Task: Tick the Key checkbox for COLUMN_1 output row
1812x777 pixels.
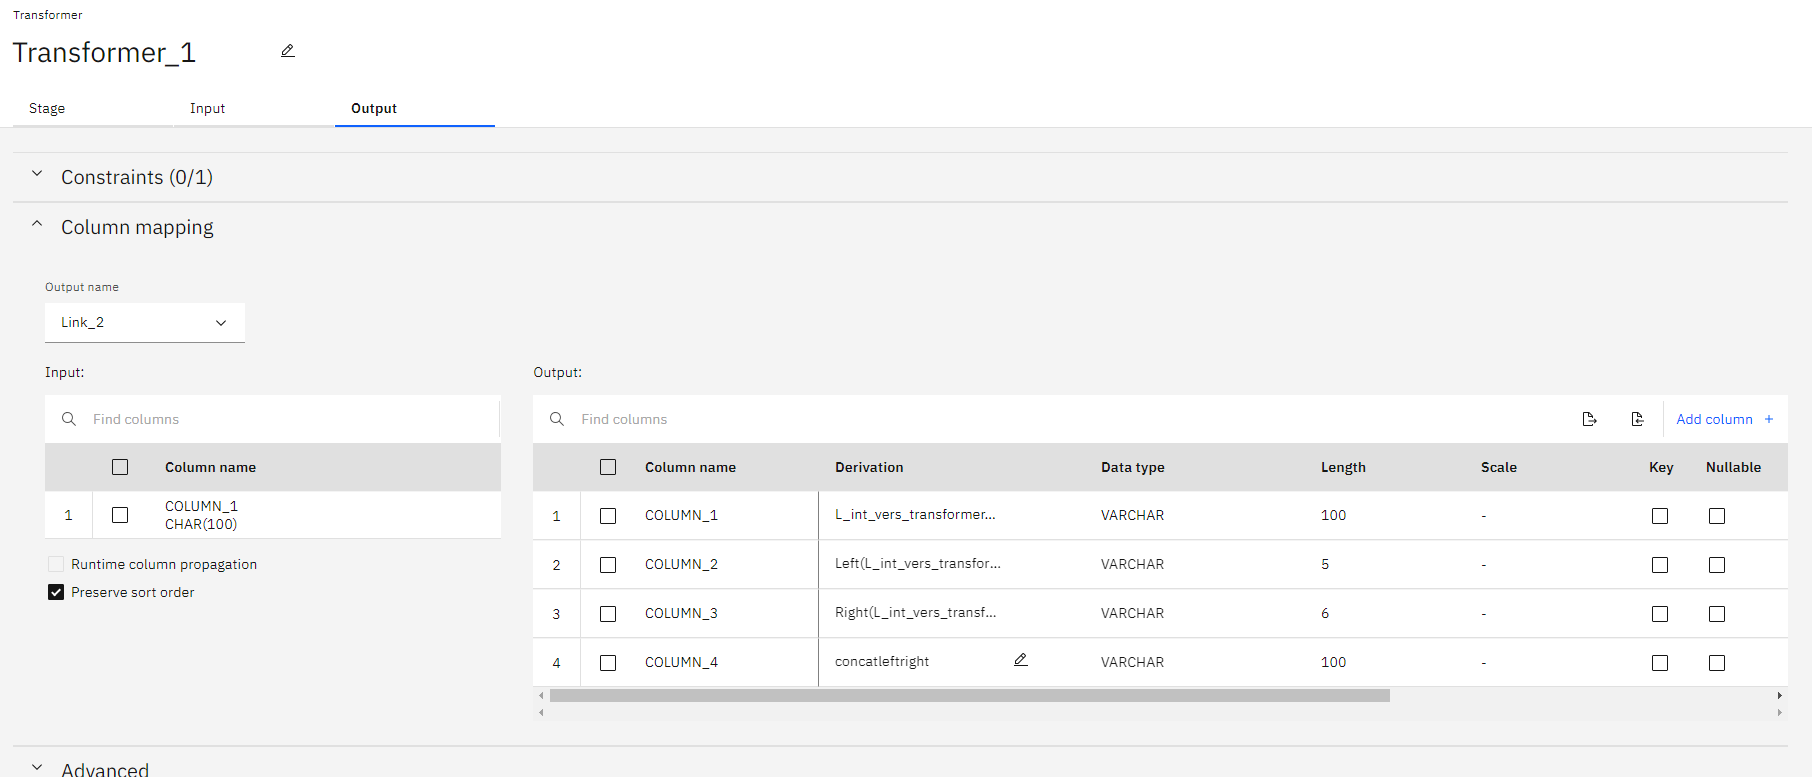Action: pos(1660,516)
